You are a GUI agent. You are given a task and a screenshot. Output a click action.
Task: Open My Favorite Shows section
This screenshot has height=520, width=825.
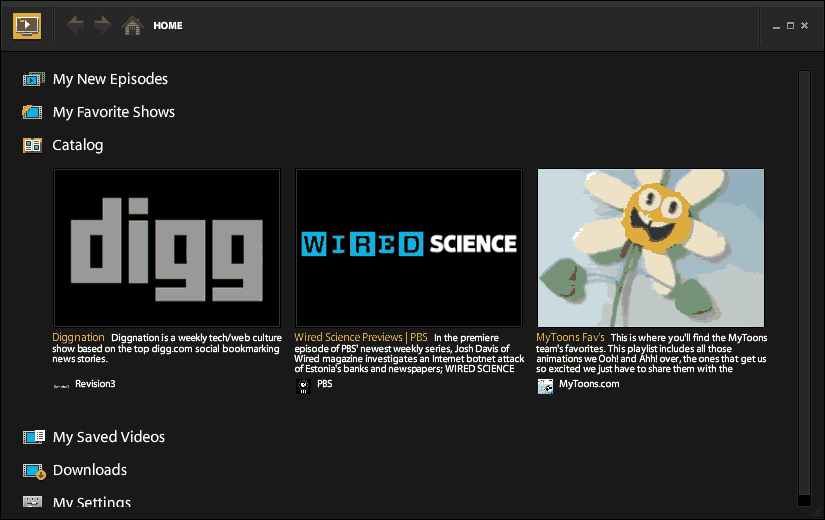tap(114, 112)
